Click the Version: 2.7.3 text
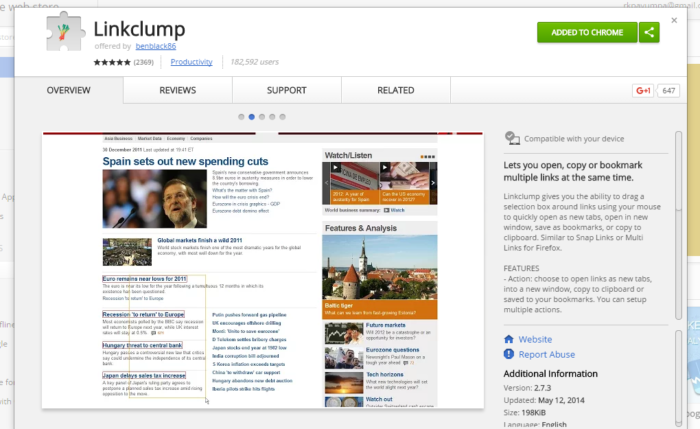 click(527, 388)
